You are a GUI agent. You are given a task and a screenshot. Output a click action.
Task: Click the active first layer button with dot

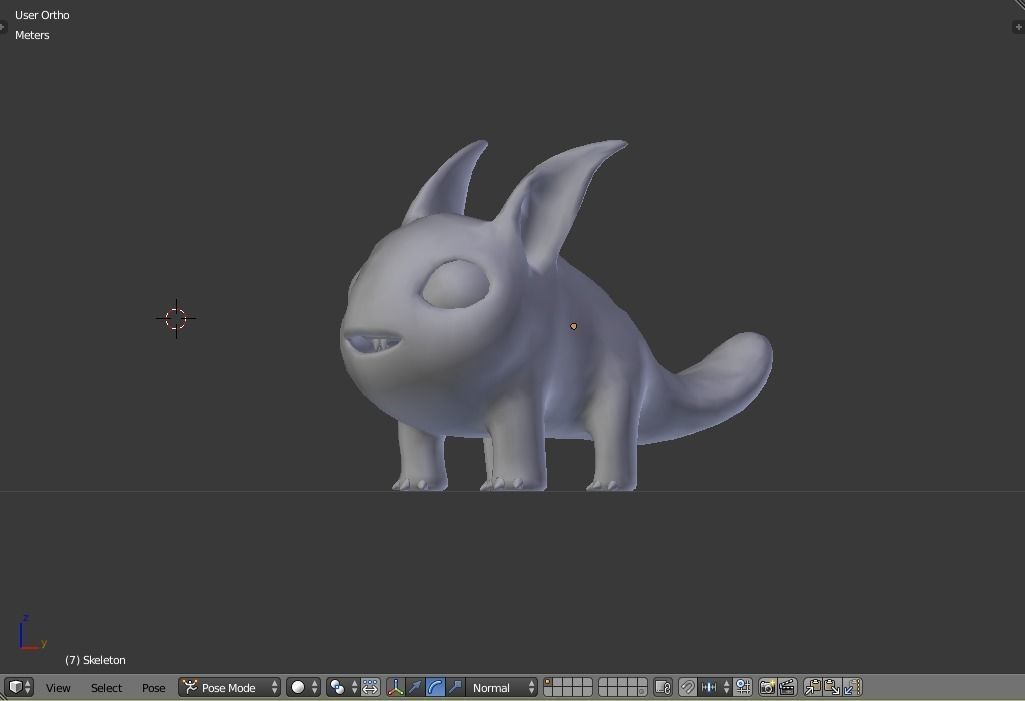pos(548,683)
